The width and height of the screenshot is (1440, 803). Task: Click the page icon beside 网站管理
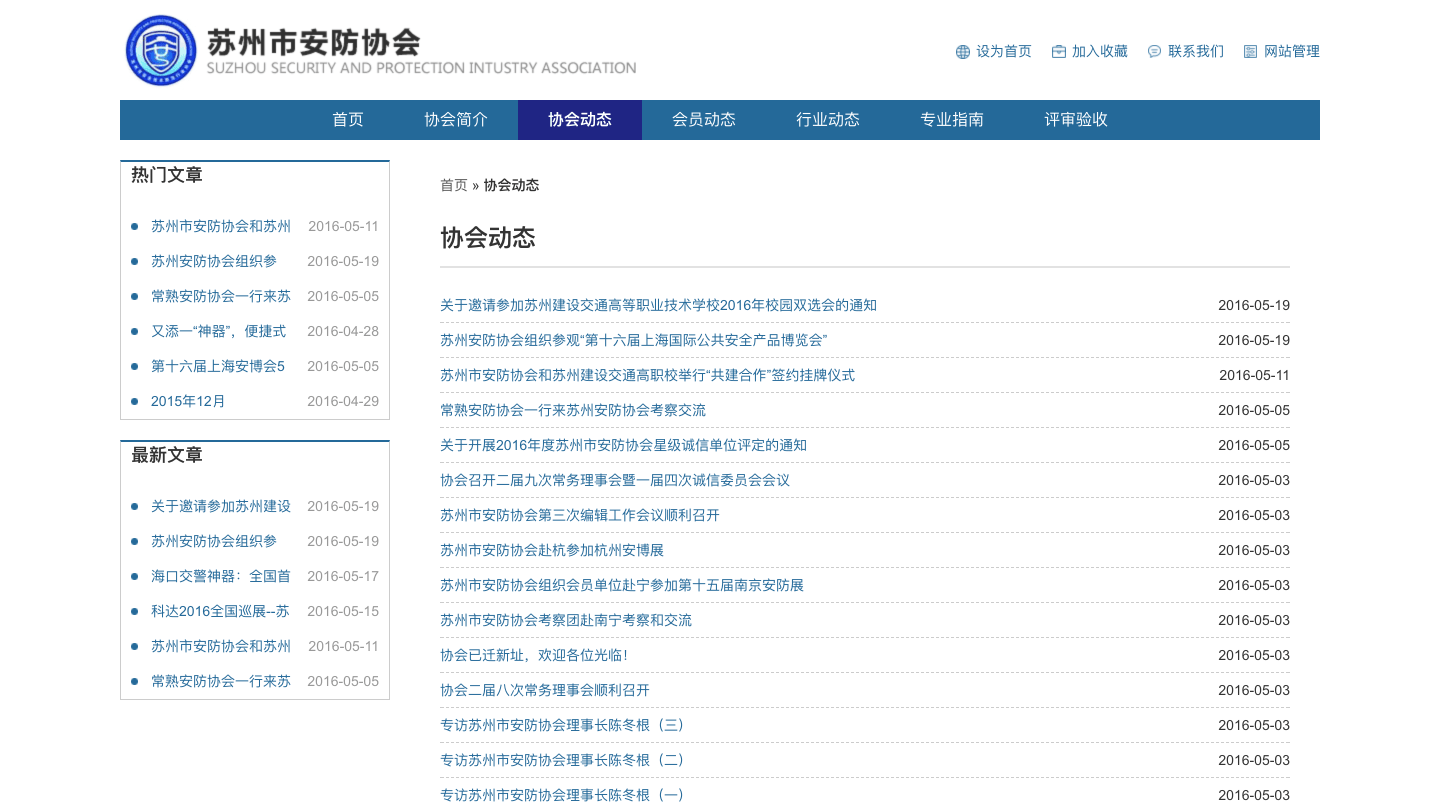pos(1250,52)
